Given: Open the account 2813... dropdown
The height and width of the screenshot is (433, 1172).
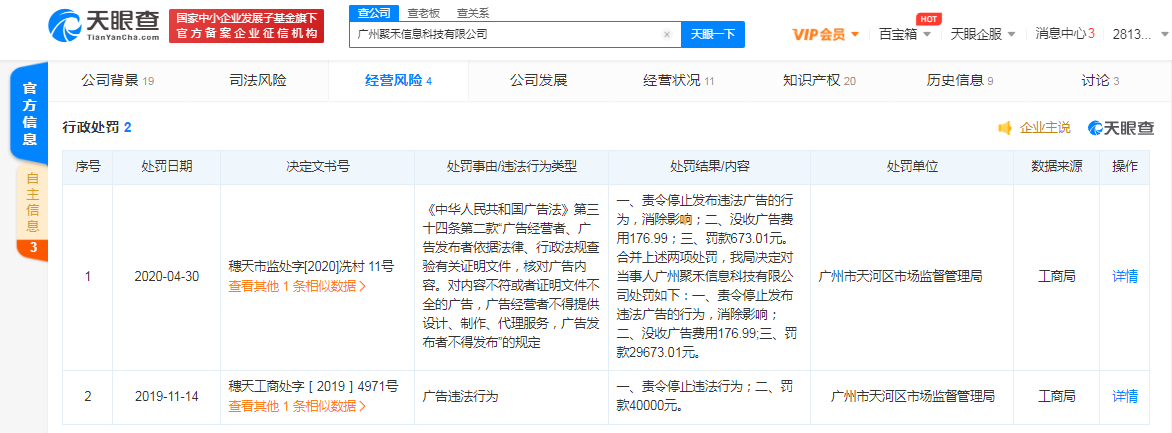Looking at the screenshot, I should 1140,34.
